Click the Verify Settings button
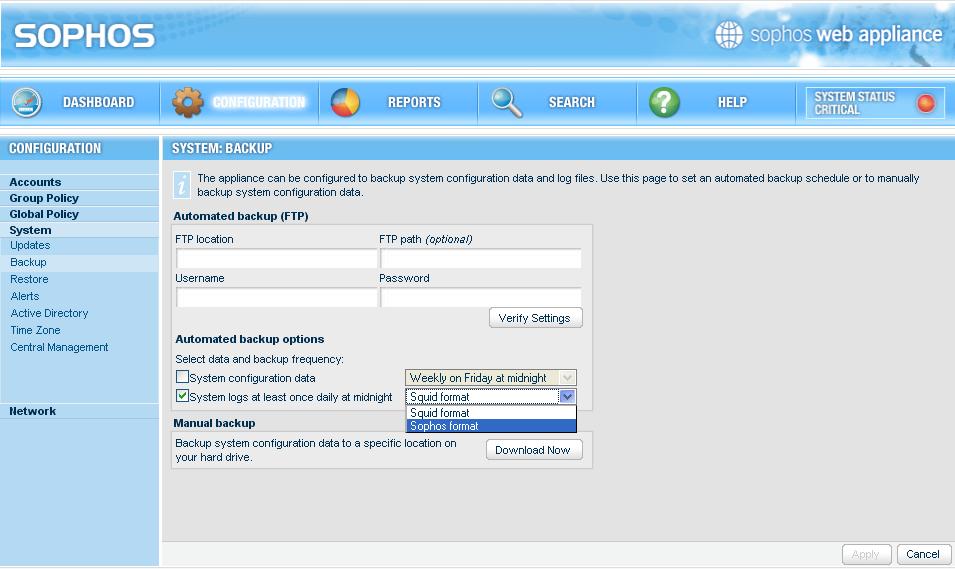955x569 pixels. [x=535, y=318]
